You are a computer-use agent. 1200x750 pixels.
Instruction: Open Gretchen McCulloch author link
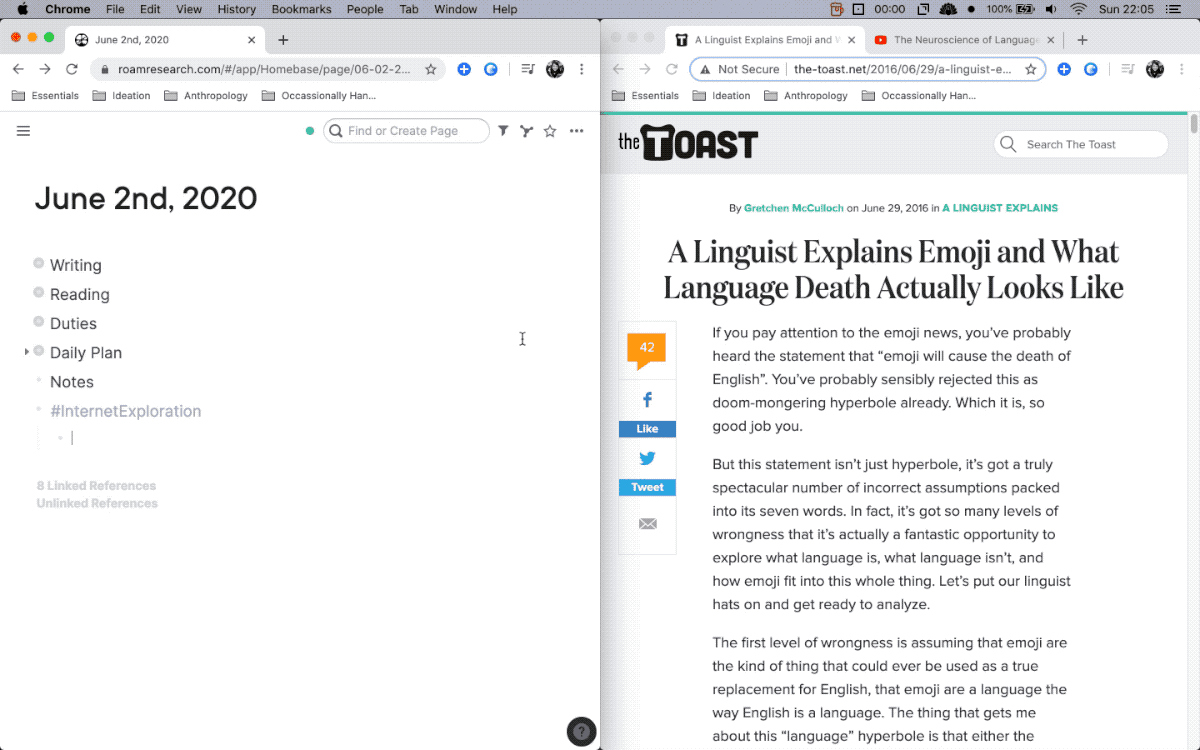[794, 208]
